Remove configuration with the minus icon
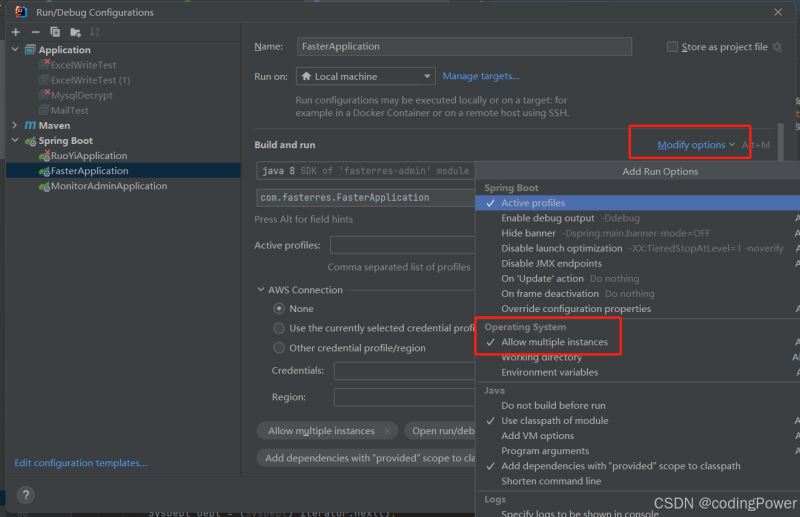The width and height of the screenshot is (800, 517). 35,32
